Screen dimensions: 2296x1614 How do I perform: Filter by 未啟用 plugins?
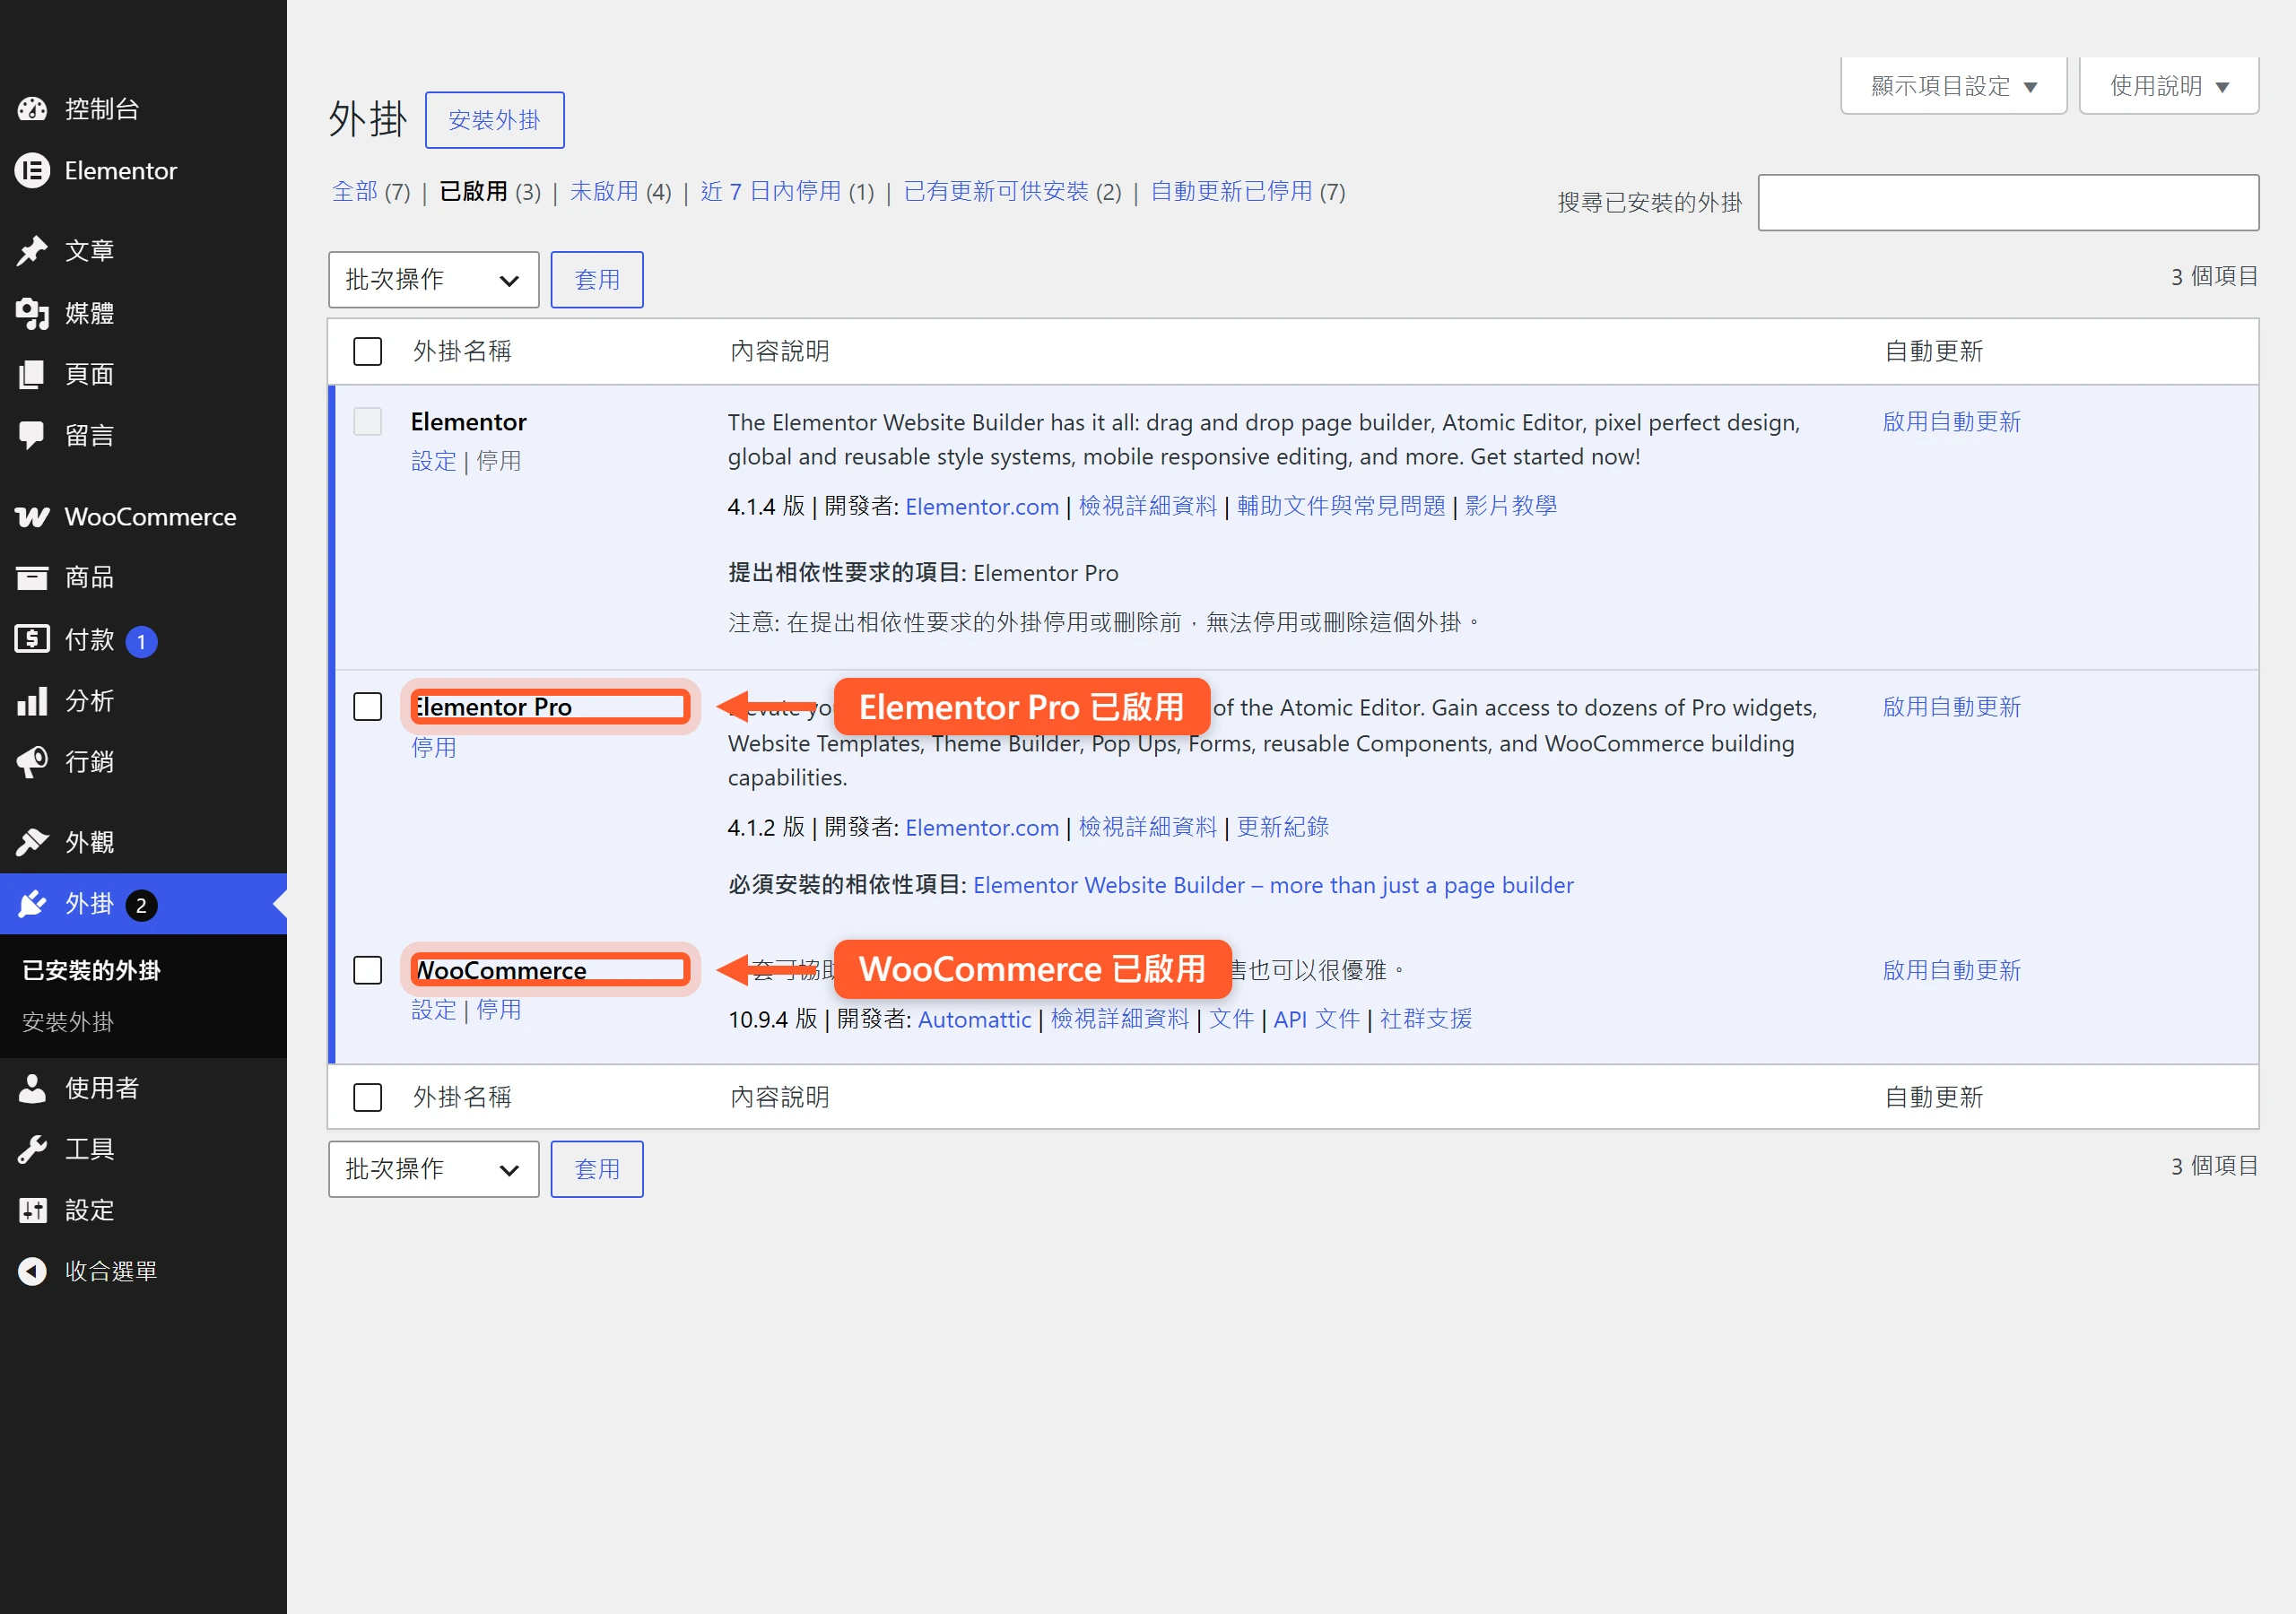(603, 191)
